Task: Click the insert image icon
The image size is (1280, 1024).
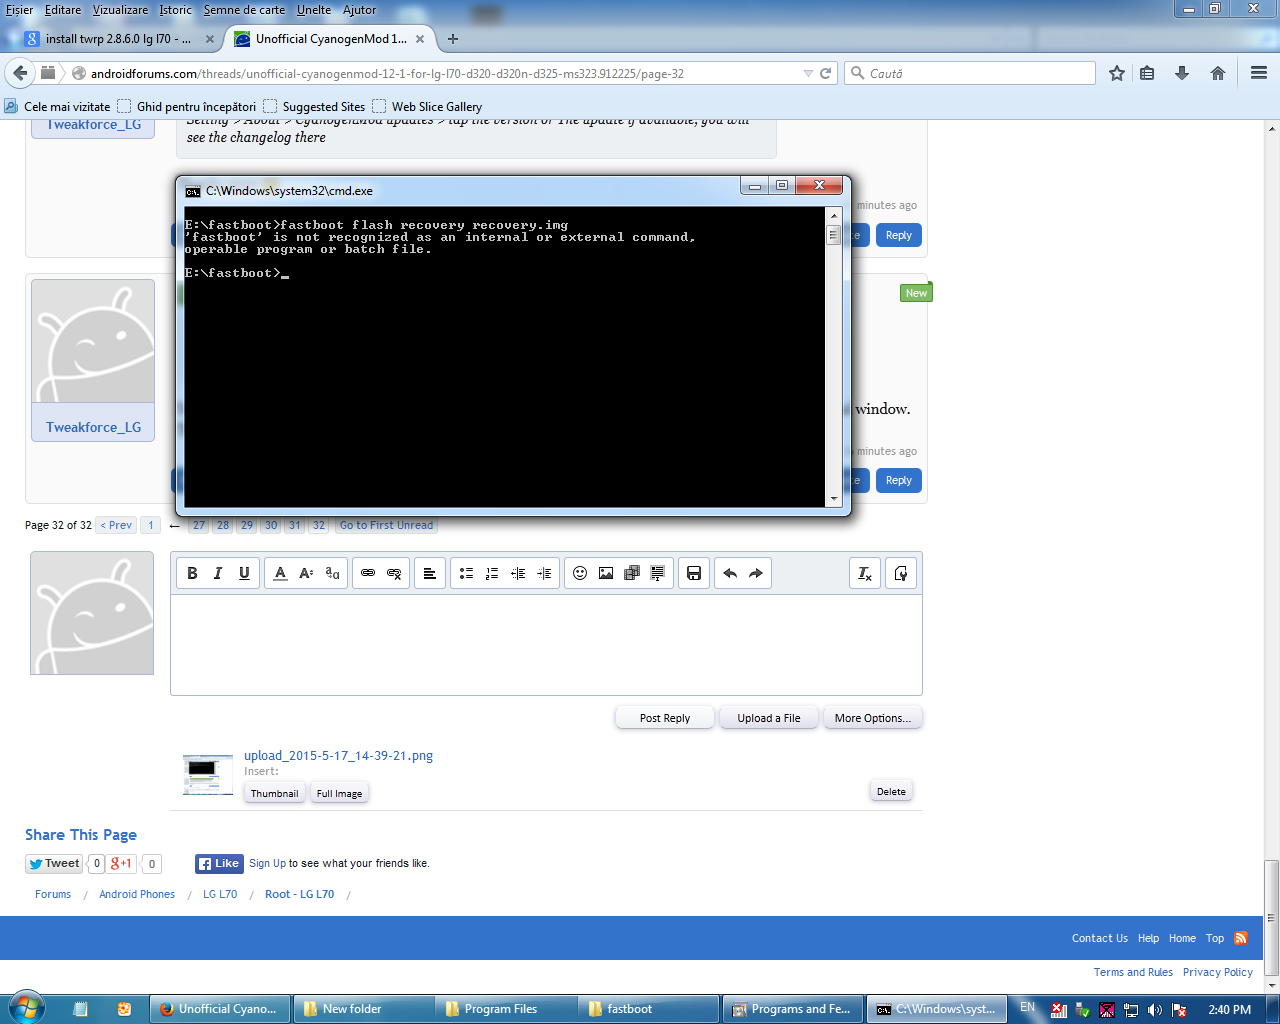Action: point(606,573)
